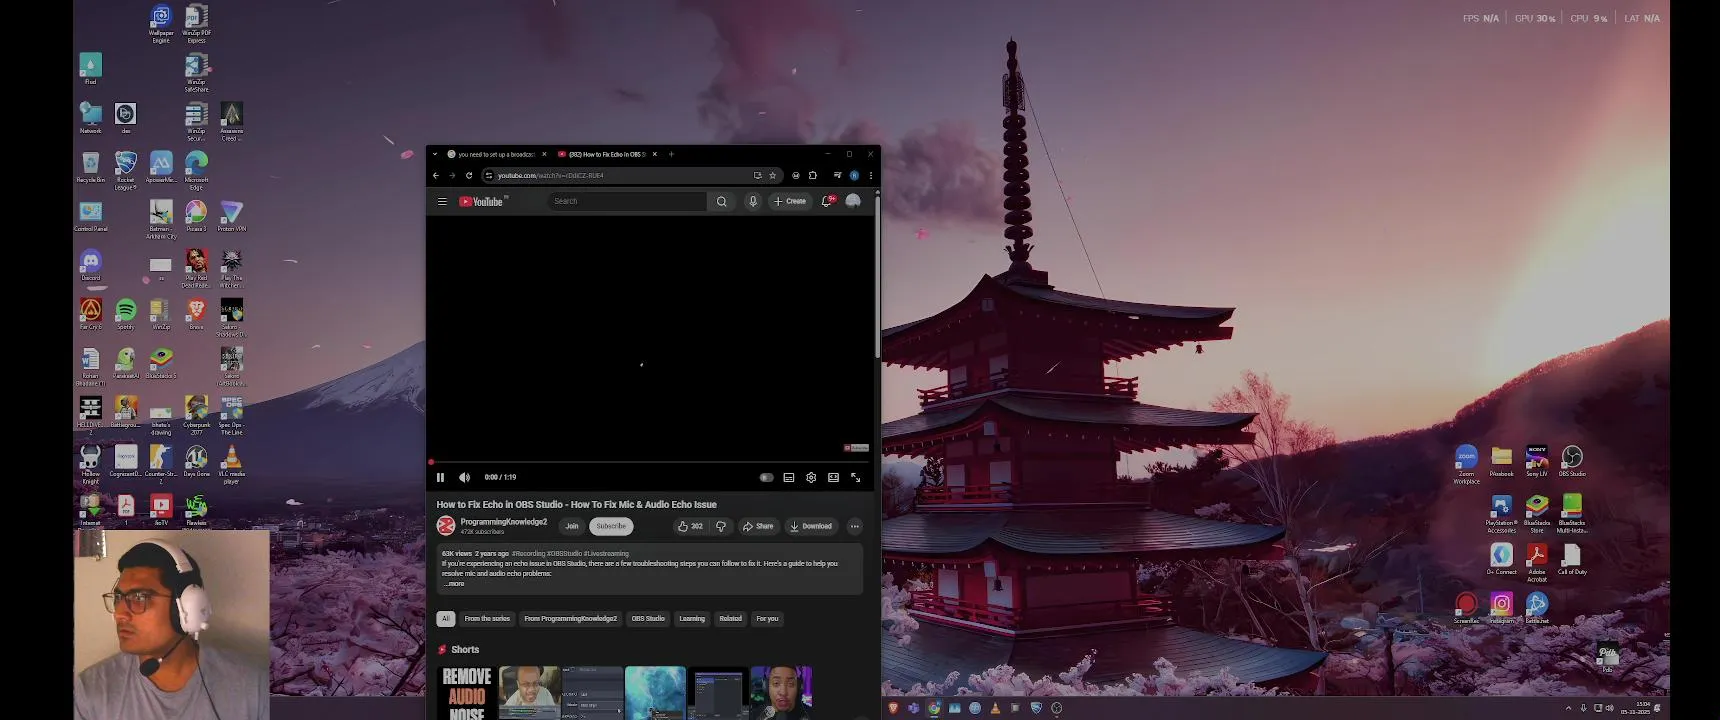The height and width of the screenshot is (720, 1720).
Task: Start voice search with microphone
Action: 753,201
